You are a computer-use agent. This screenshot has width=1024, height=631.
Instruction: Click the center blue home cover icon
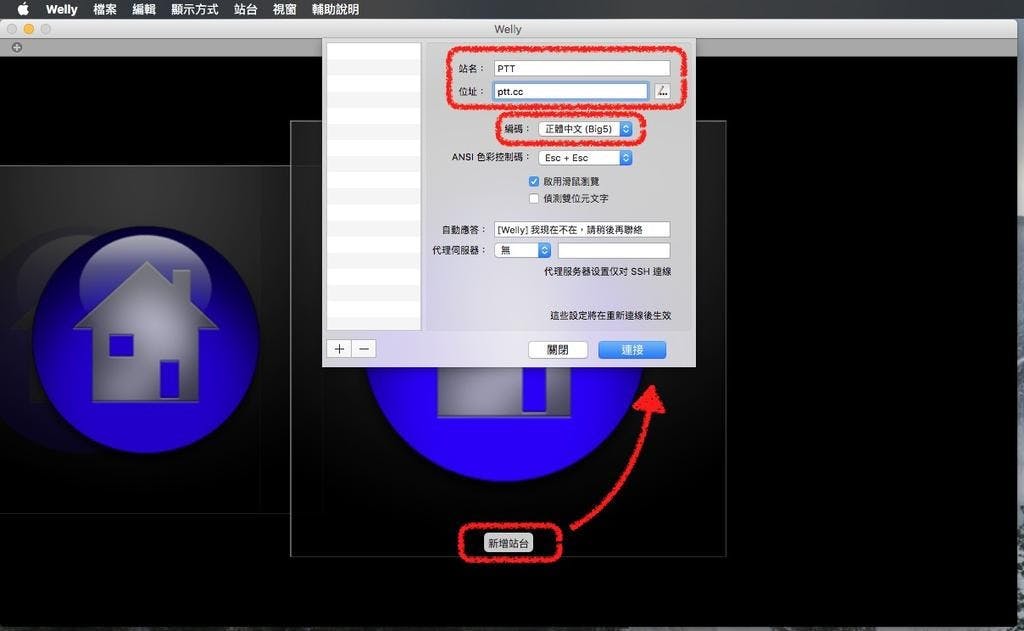coord(504,423)
